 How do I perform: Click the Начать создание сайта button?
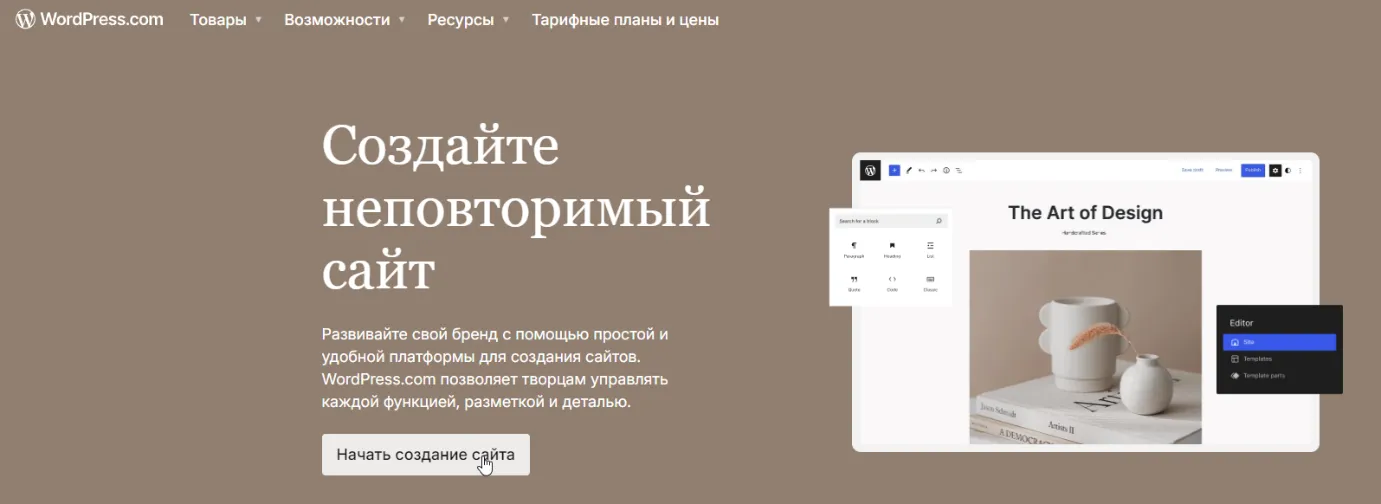425,455
